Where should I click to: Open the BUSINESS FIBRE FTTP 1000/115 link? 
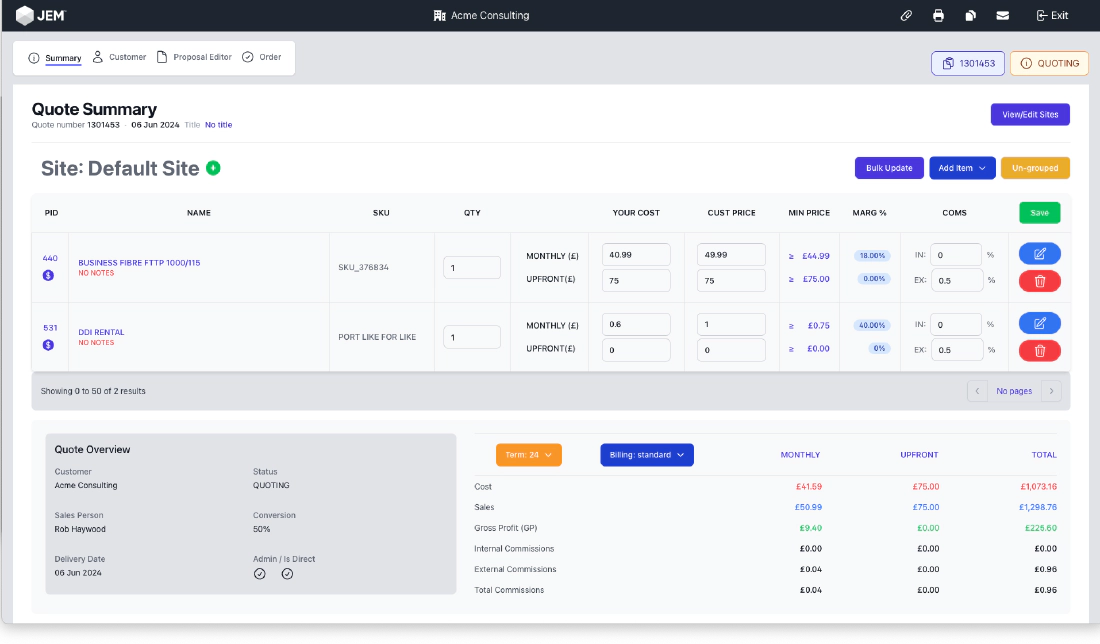click(139, 262)
